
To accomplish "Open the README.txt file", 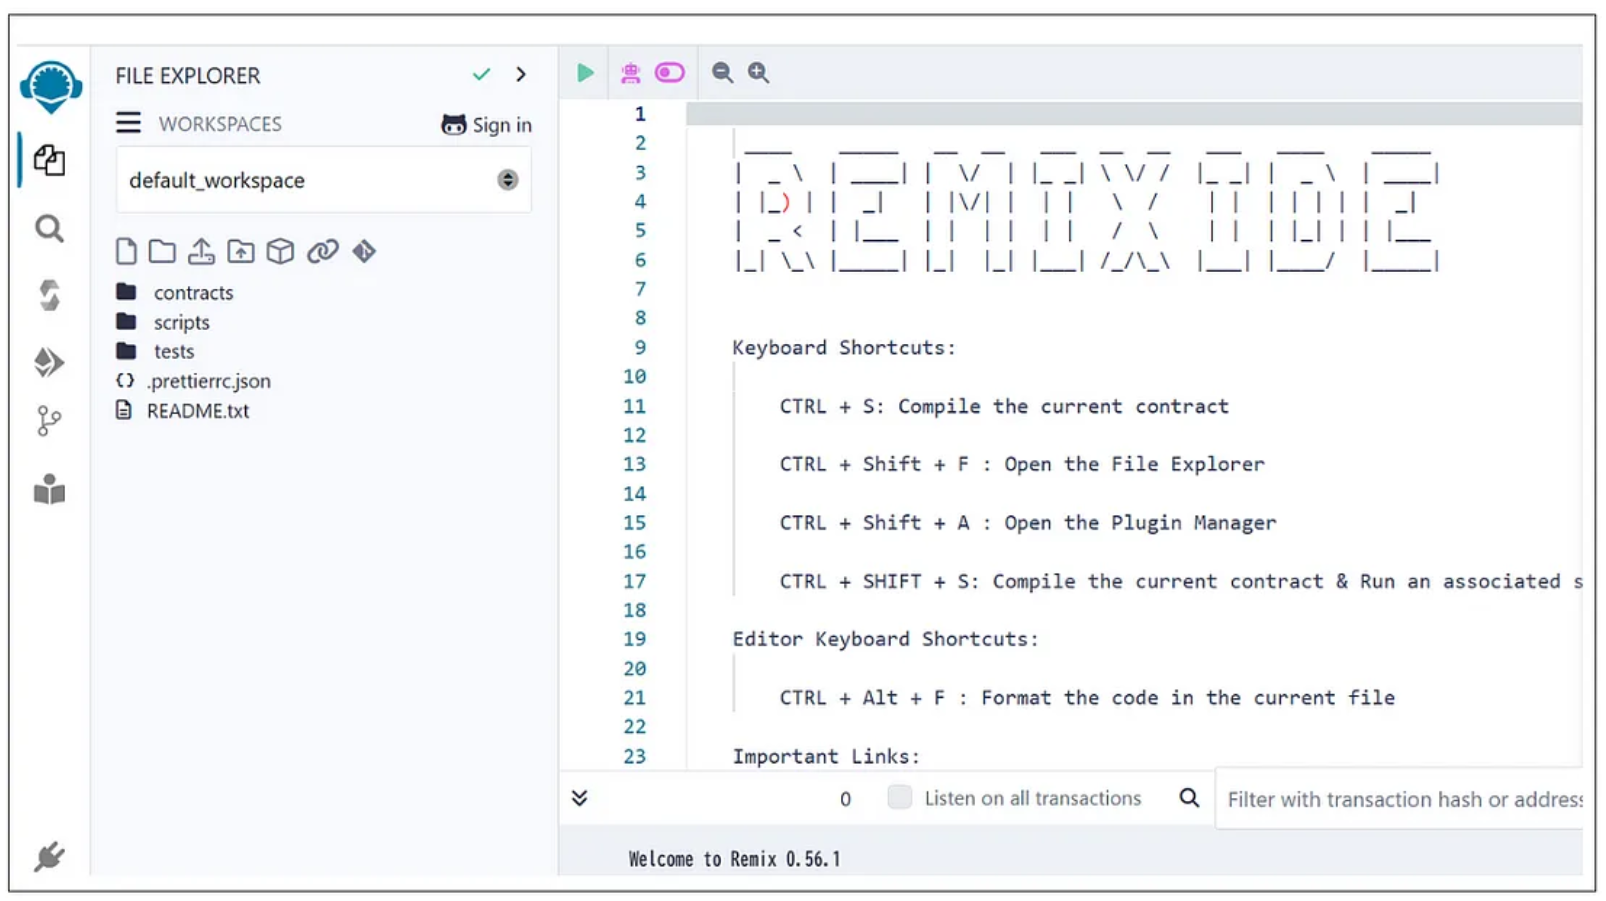I will pyautogui.click(x=183, y=411).
